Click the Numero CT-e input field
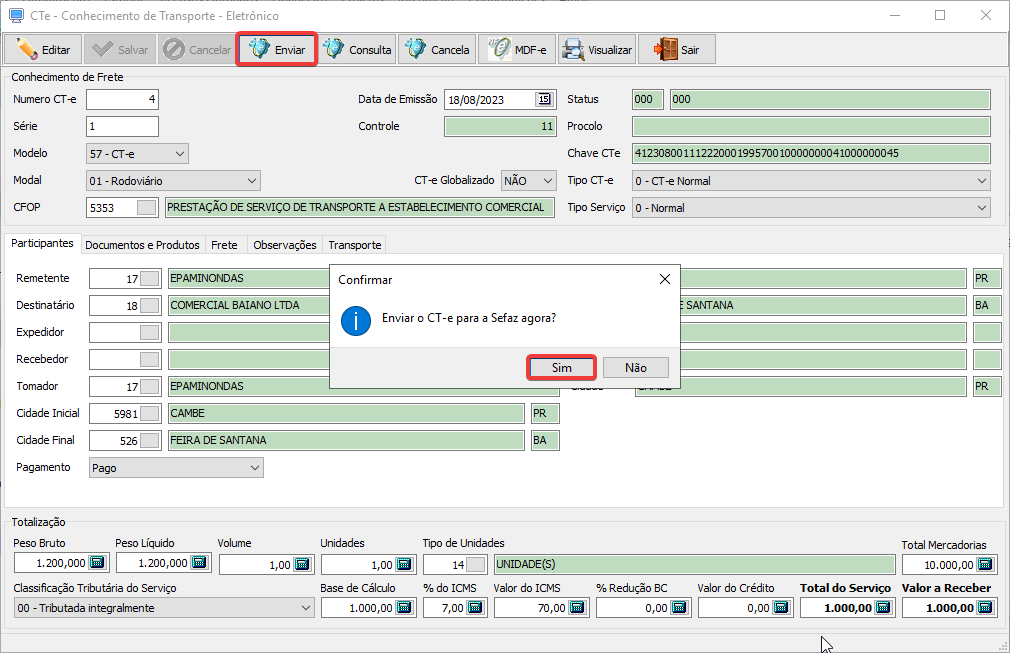The image size is (1010, 653). click(122, 99)
